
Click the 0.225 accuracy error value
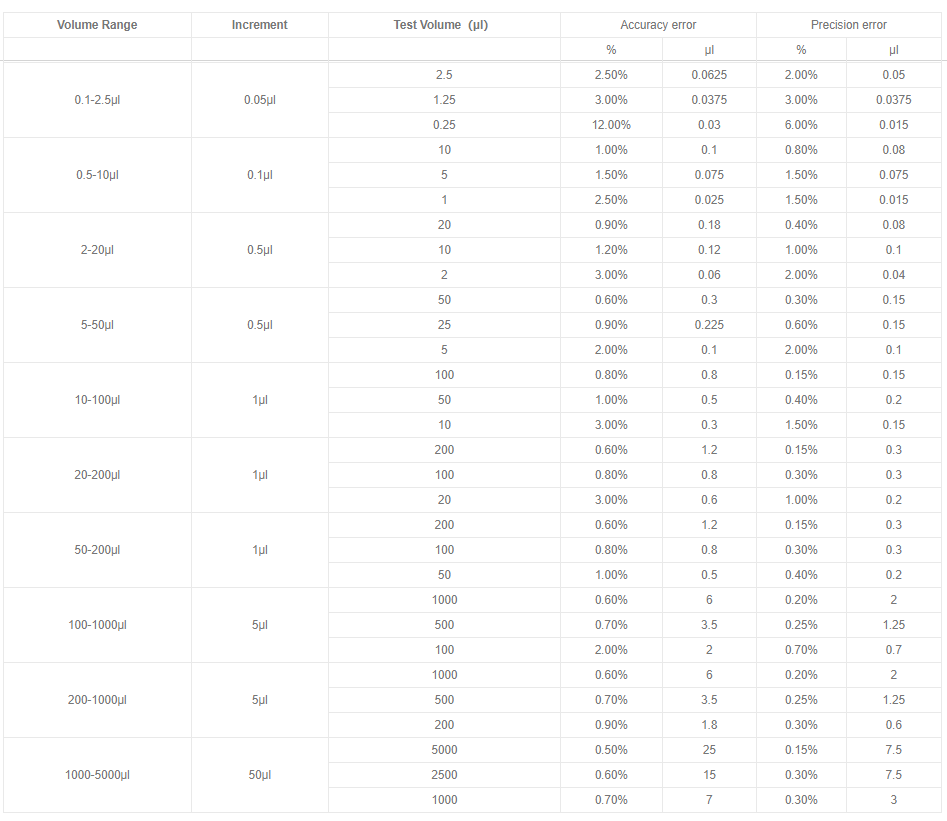click(709, 325)
